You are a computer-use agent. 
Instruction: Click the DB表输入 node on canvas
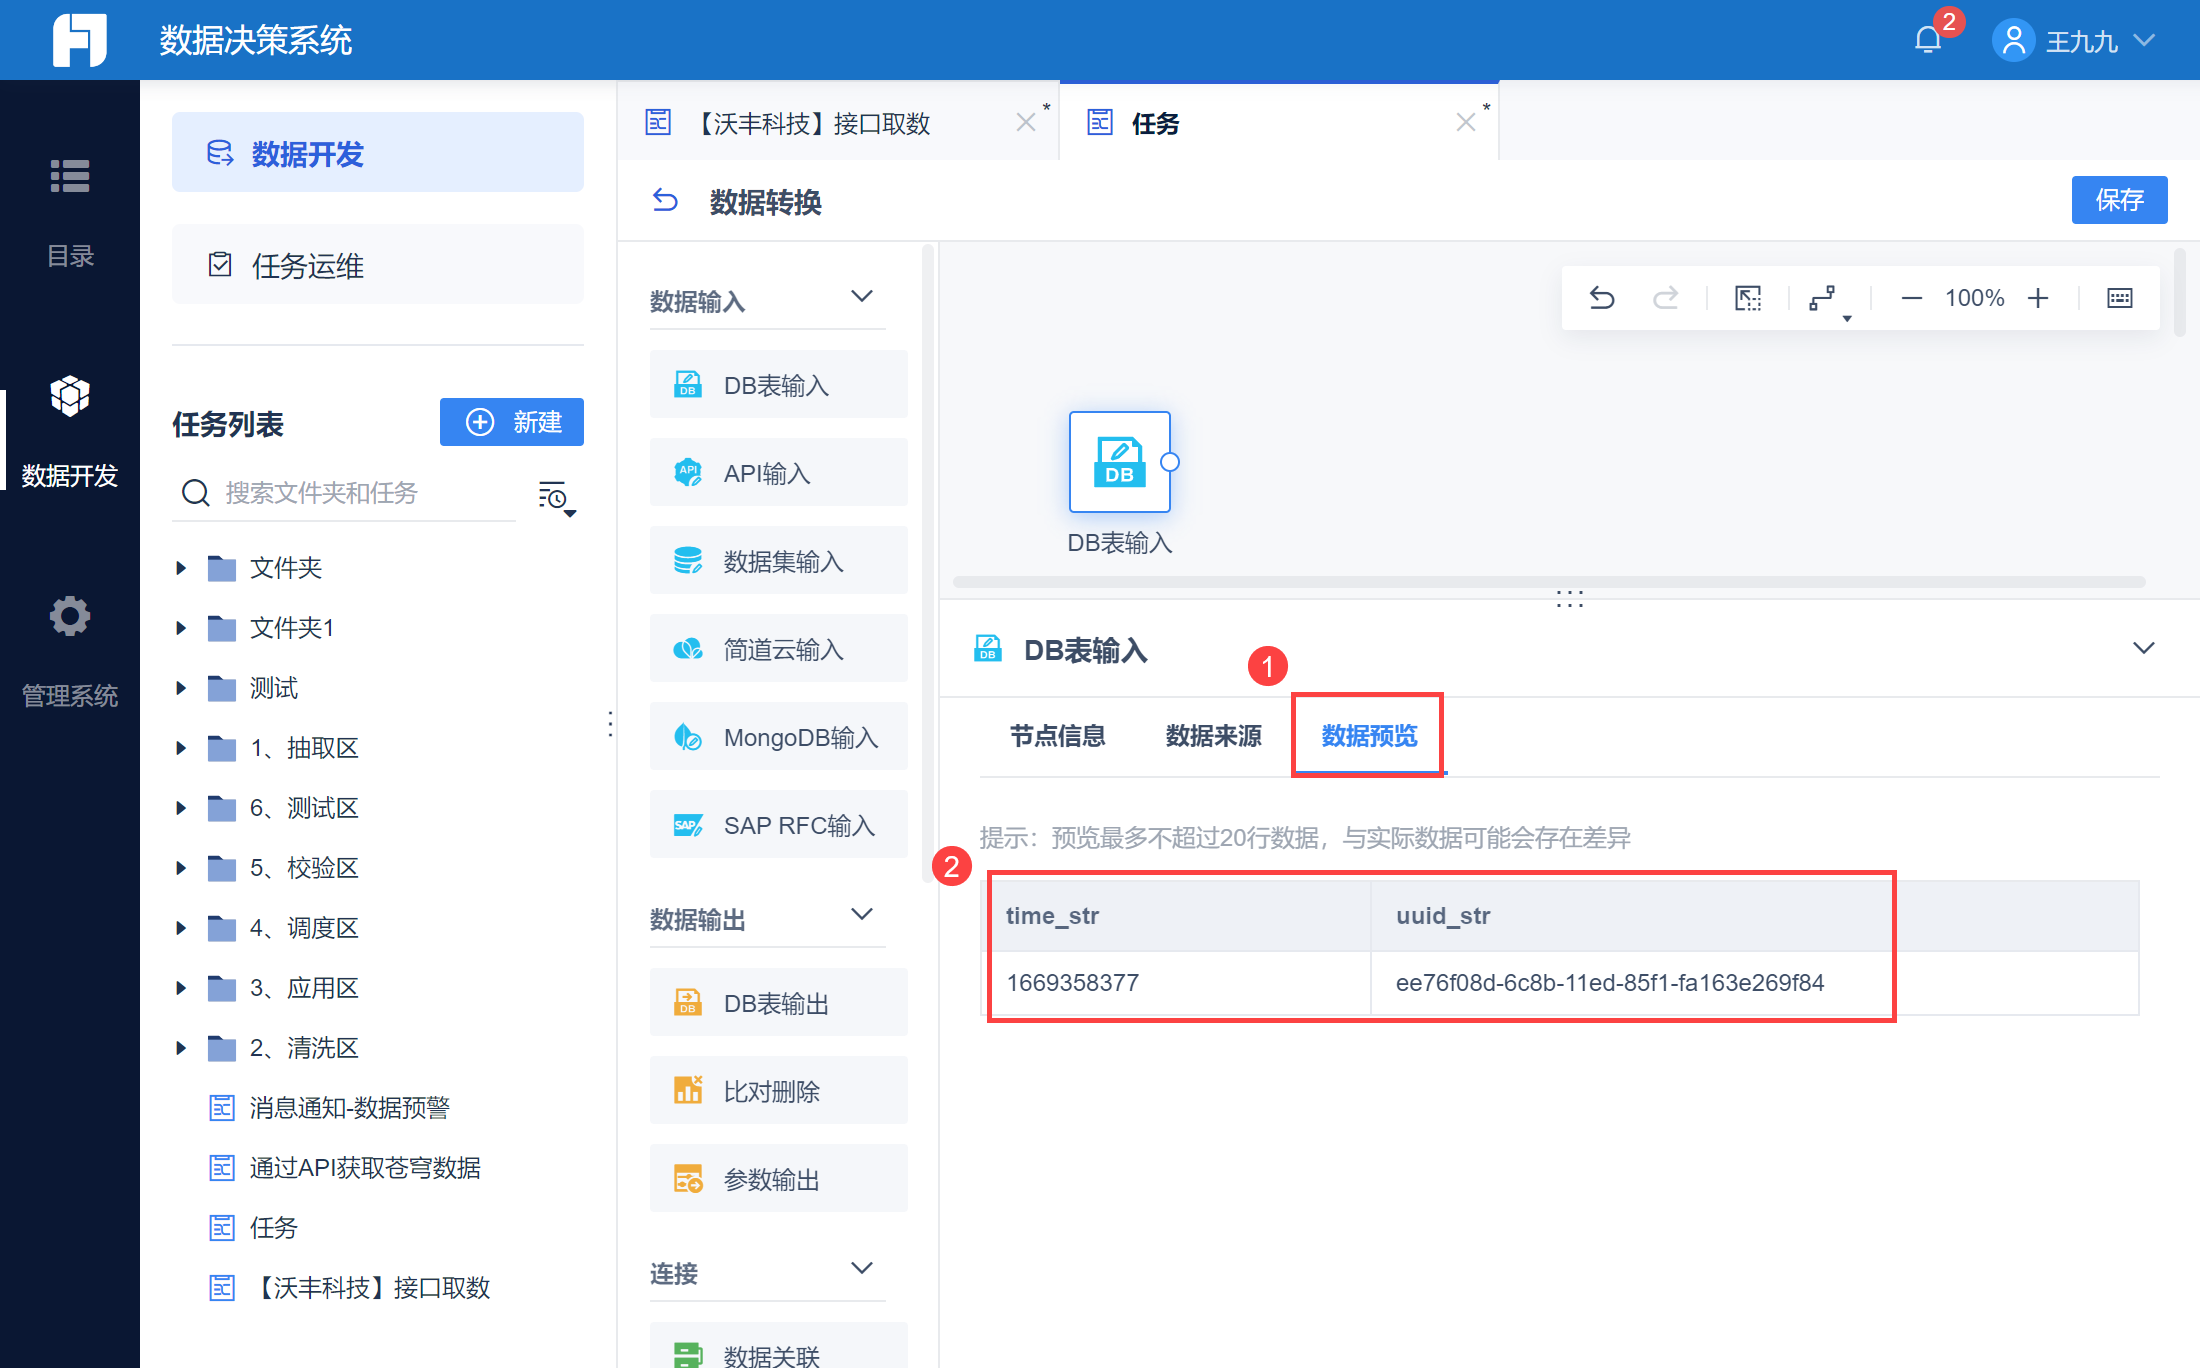1119,462
